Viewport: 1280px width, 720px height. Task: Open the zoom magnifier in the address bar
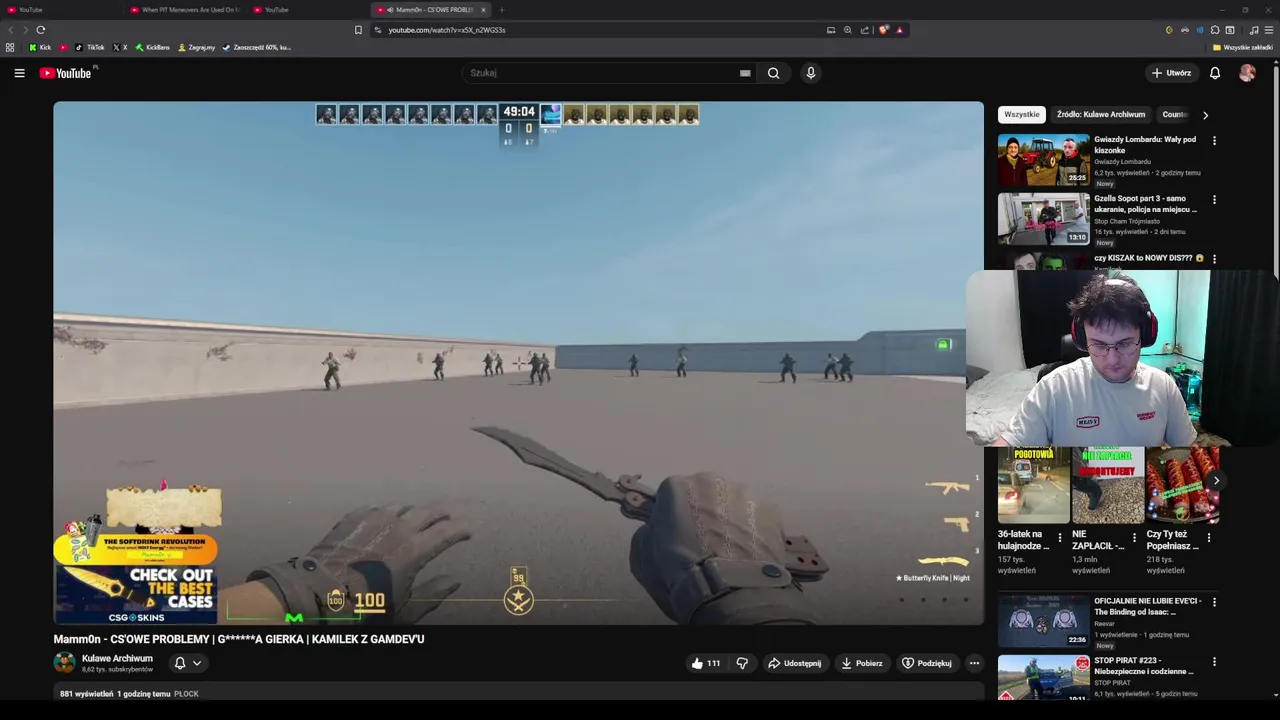point(848,30)
